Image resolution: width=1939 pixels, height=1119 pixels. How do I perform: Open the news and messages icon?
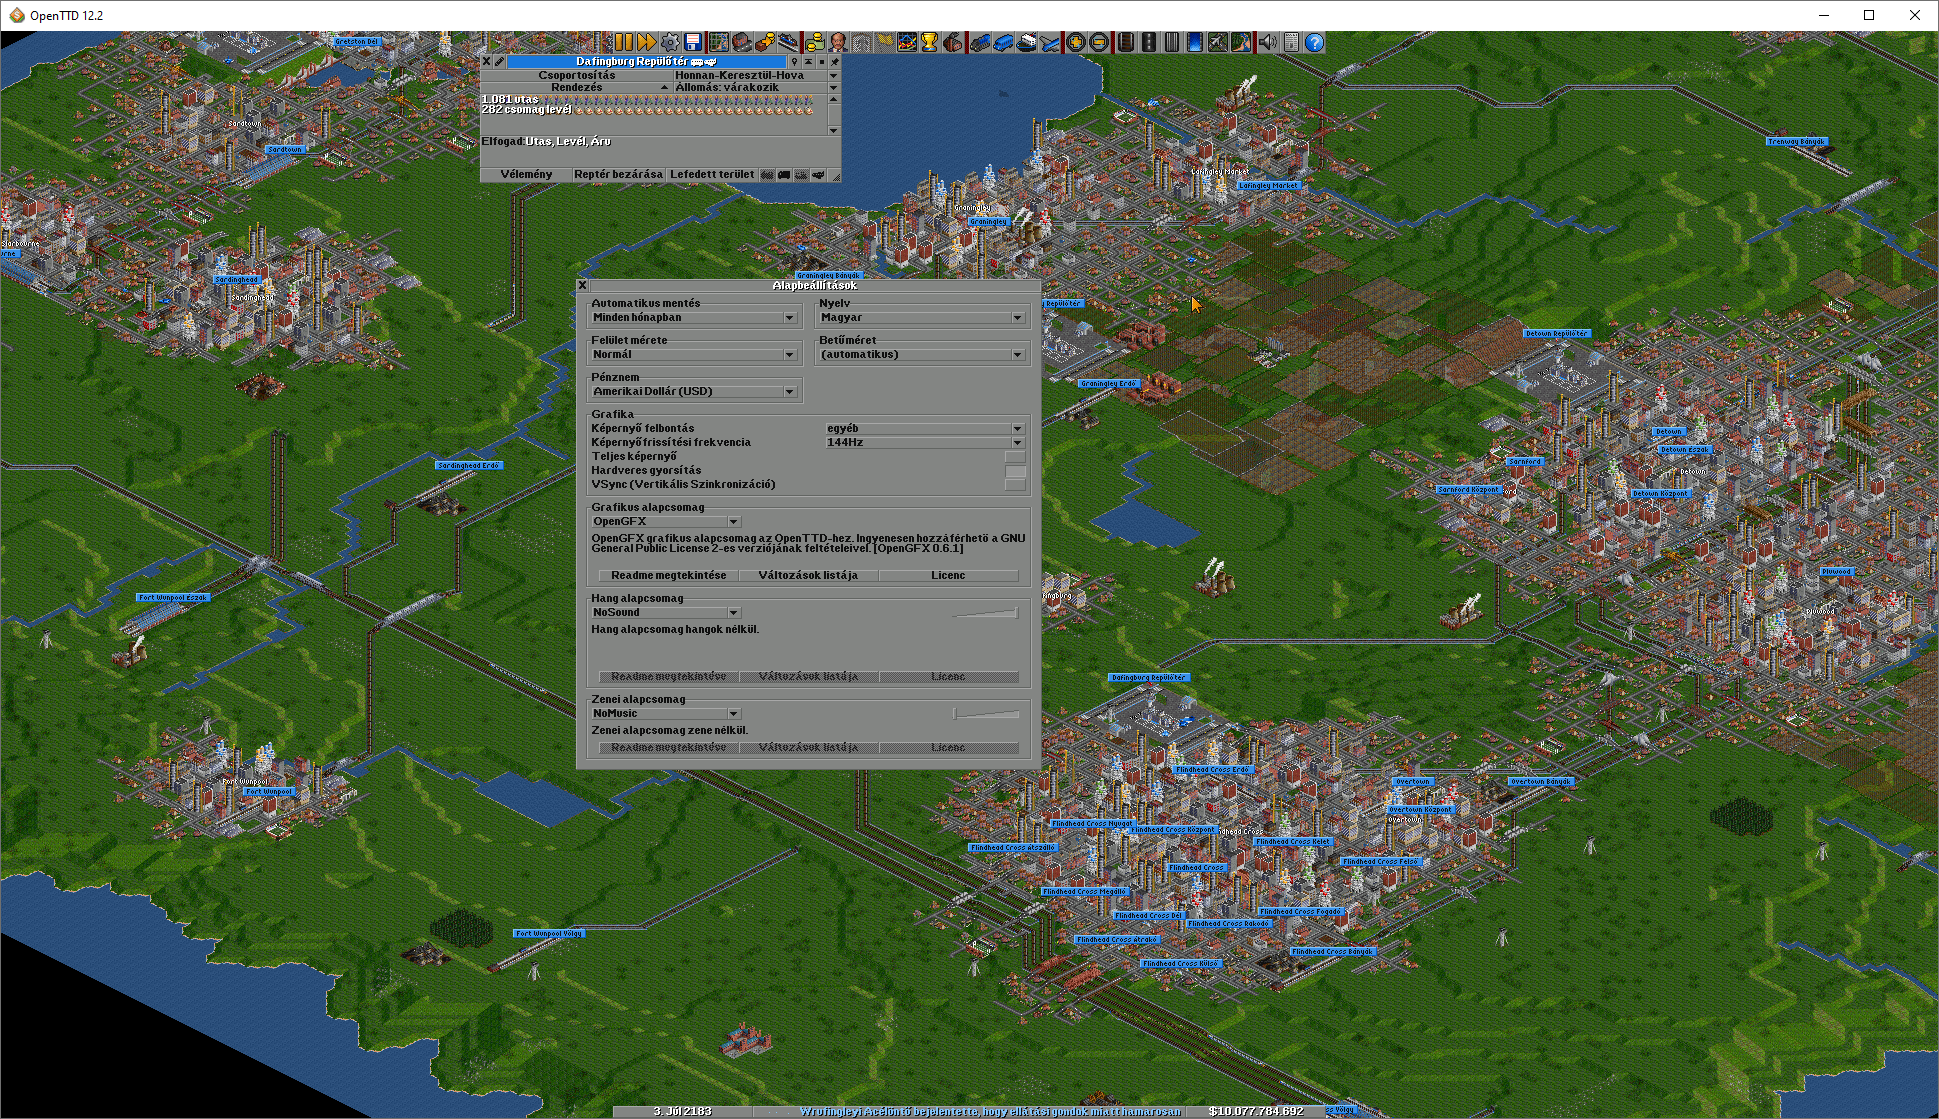1291,42
